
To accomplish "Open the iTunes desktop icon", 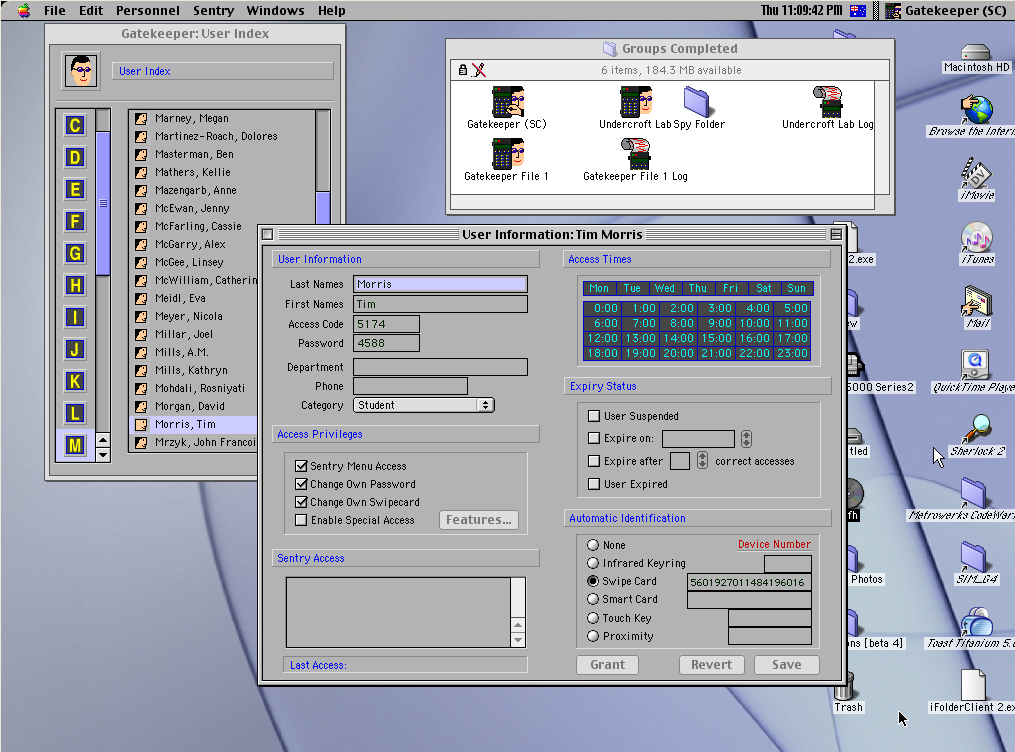I will click(977, 237).
